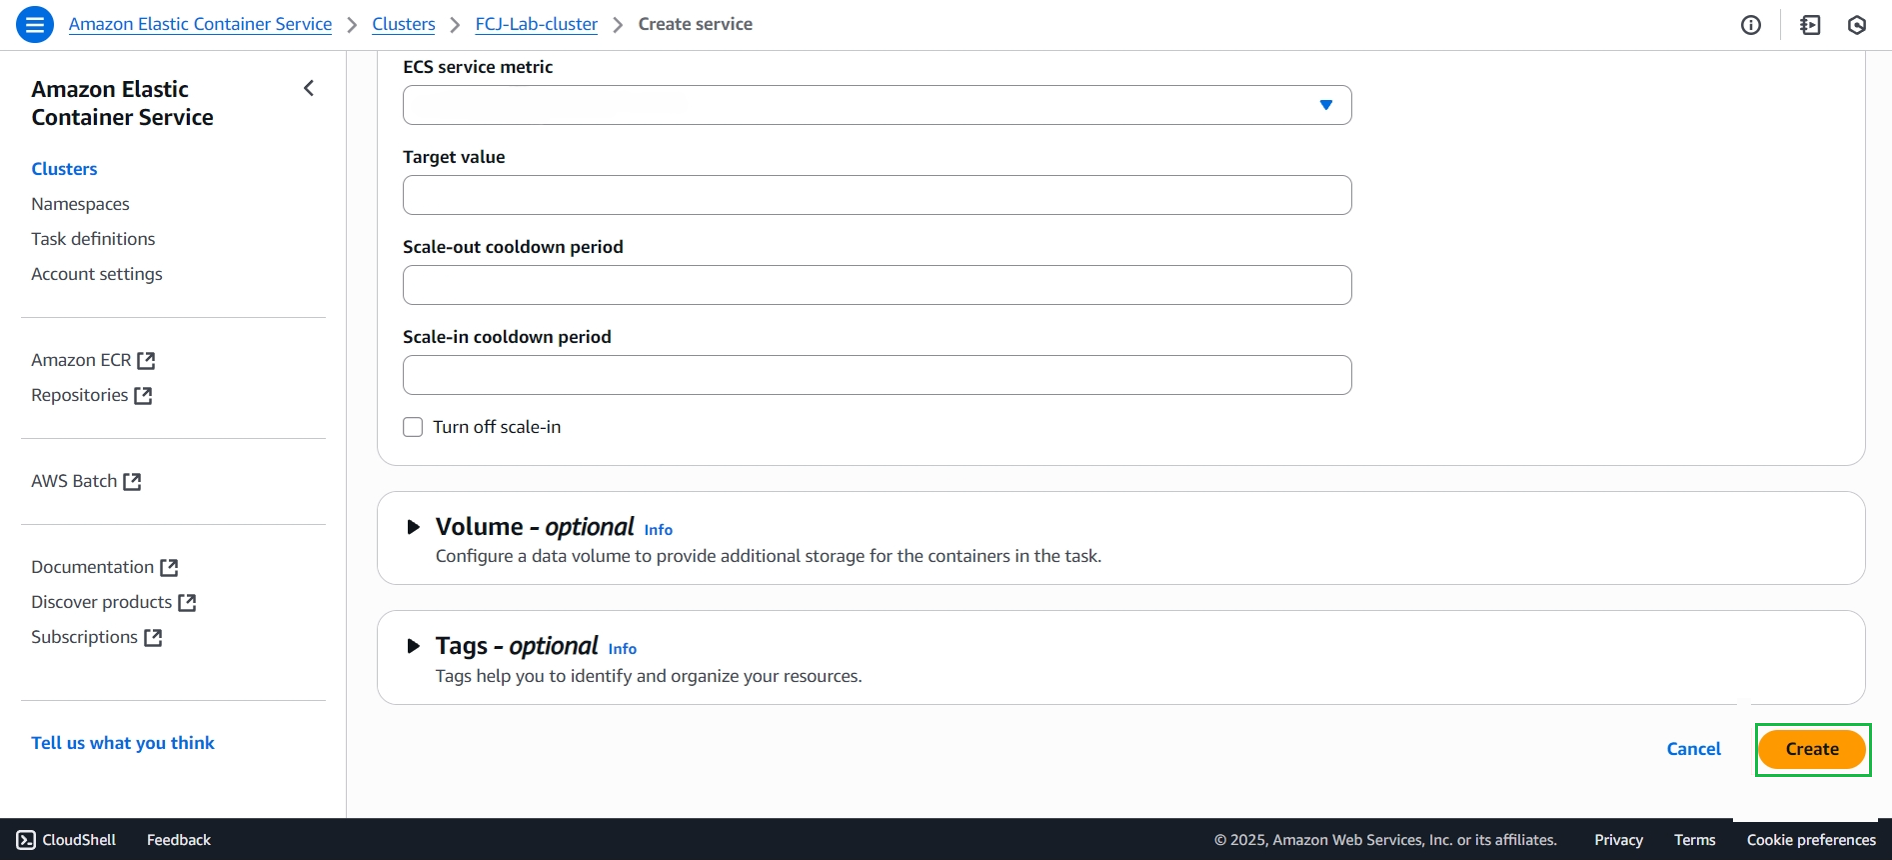The image size is (1892, 860).
Task: Cancel the service creation
Action: coord(1694,749)
